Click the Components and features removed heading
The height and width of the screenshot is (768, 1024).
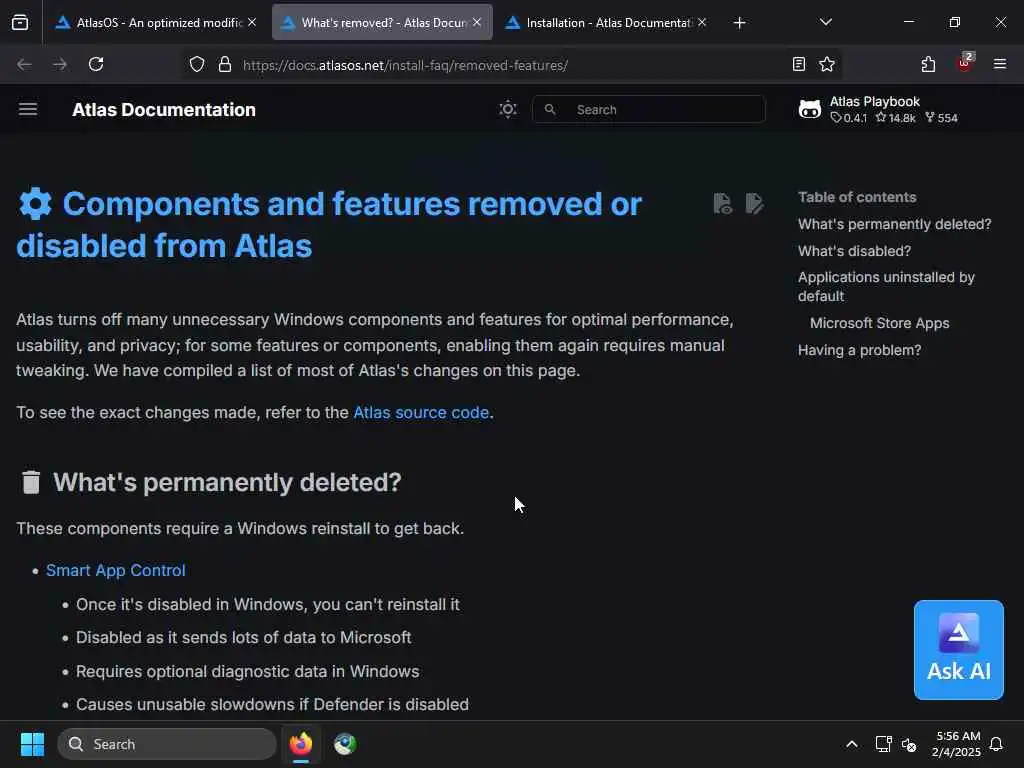point(329,225)
